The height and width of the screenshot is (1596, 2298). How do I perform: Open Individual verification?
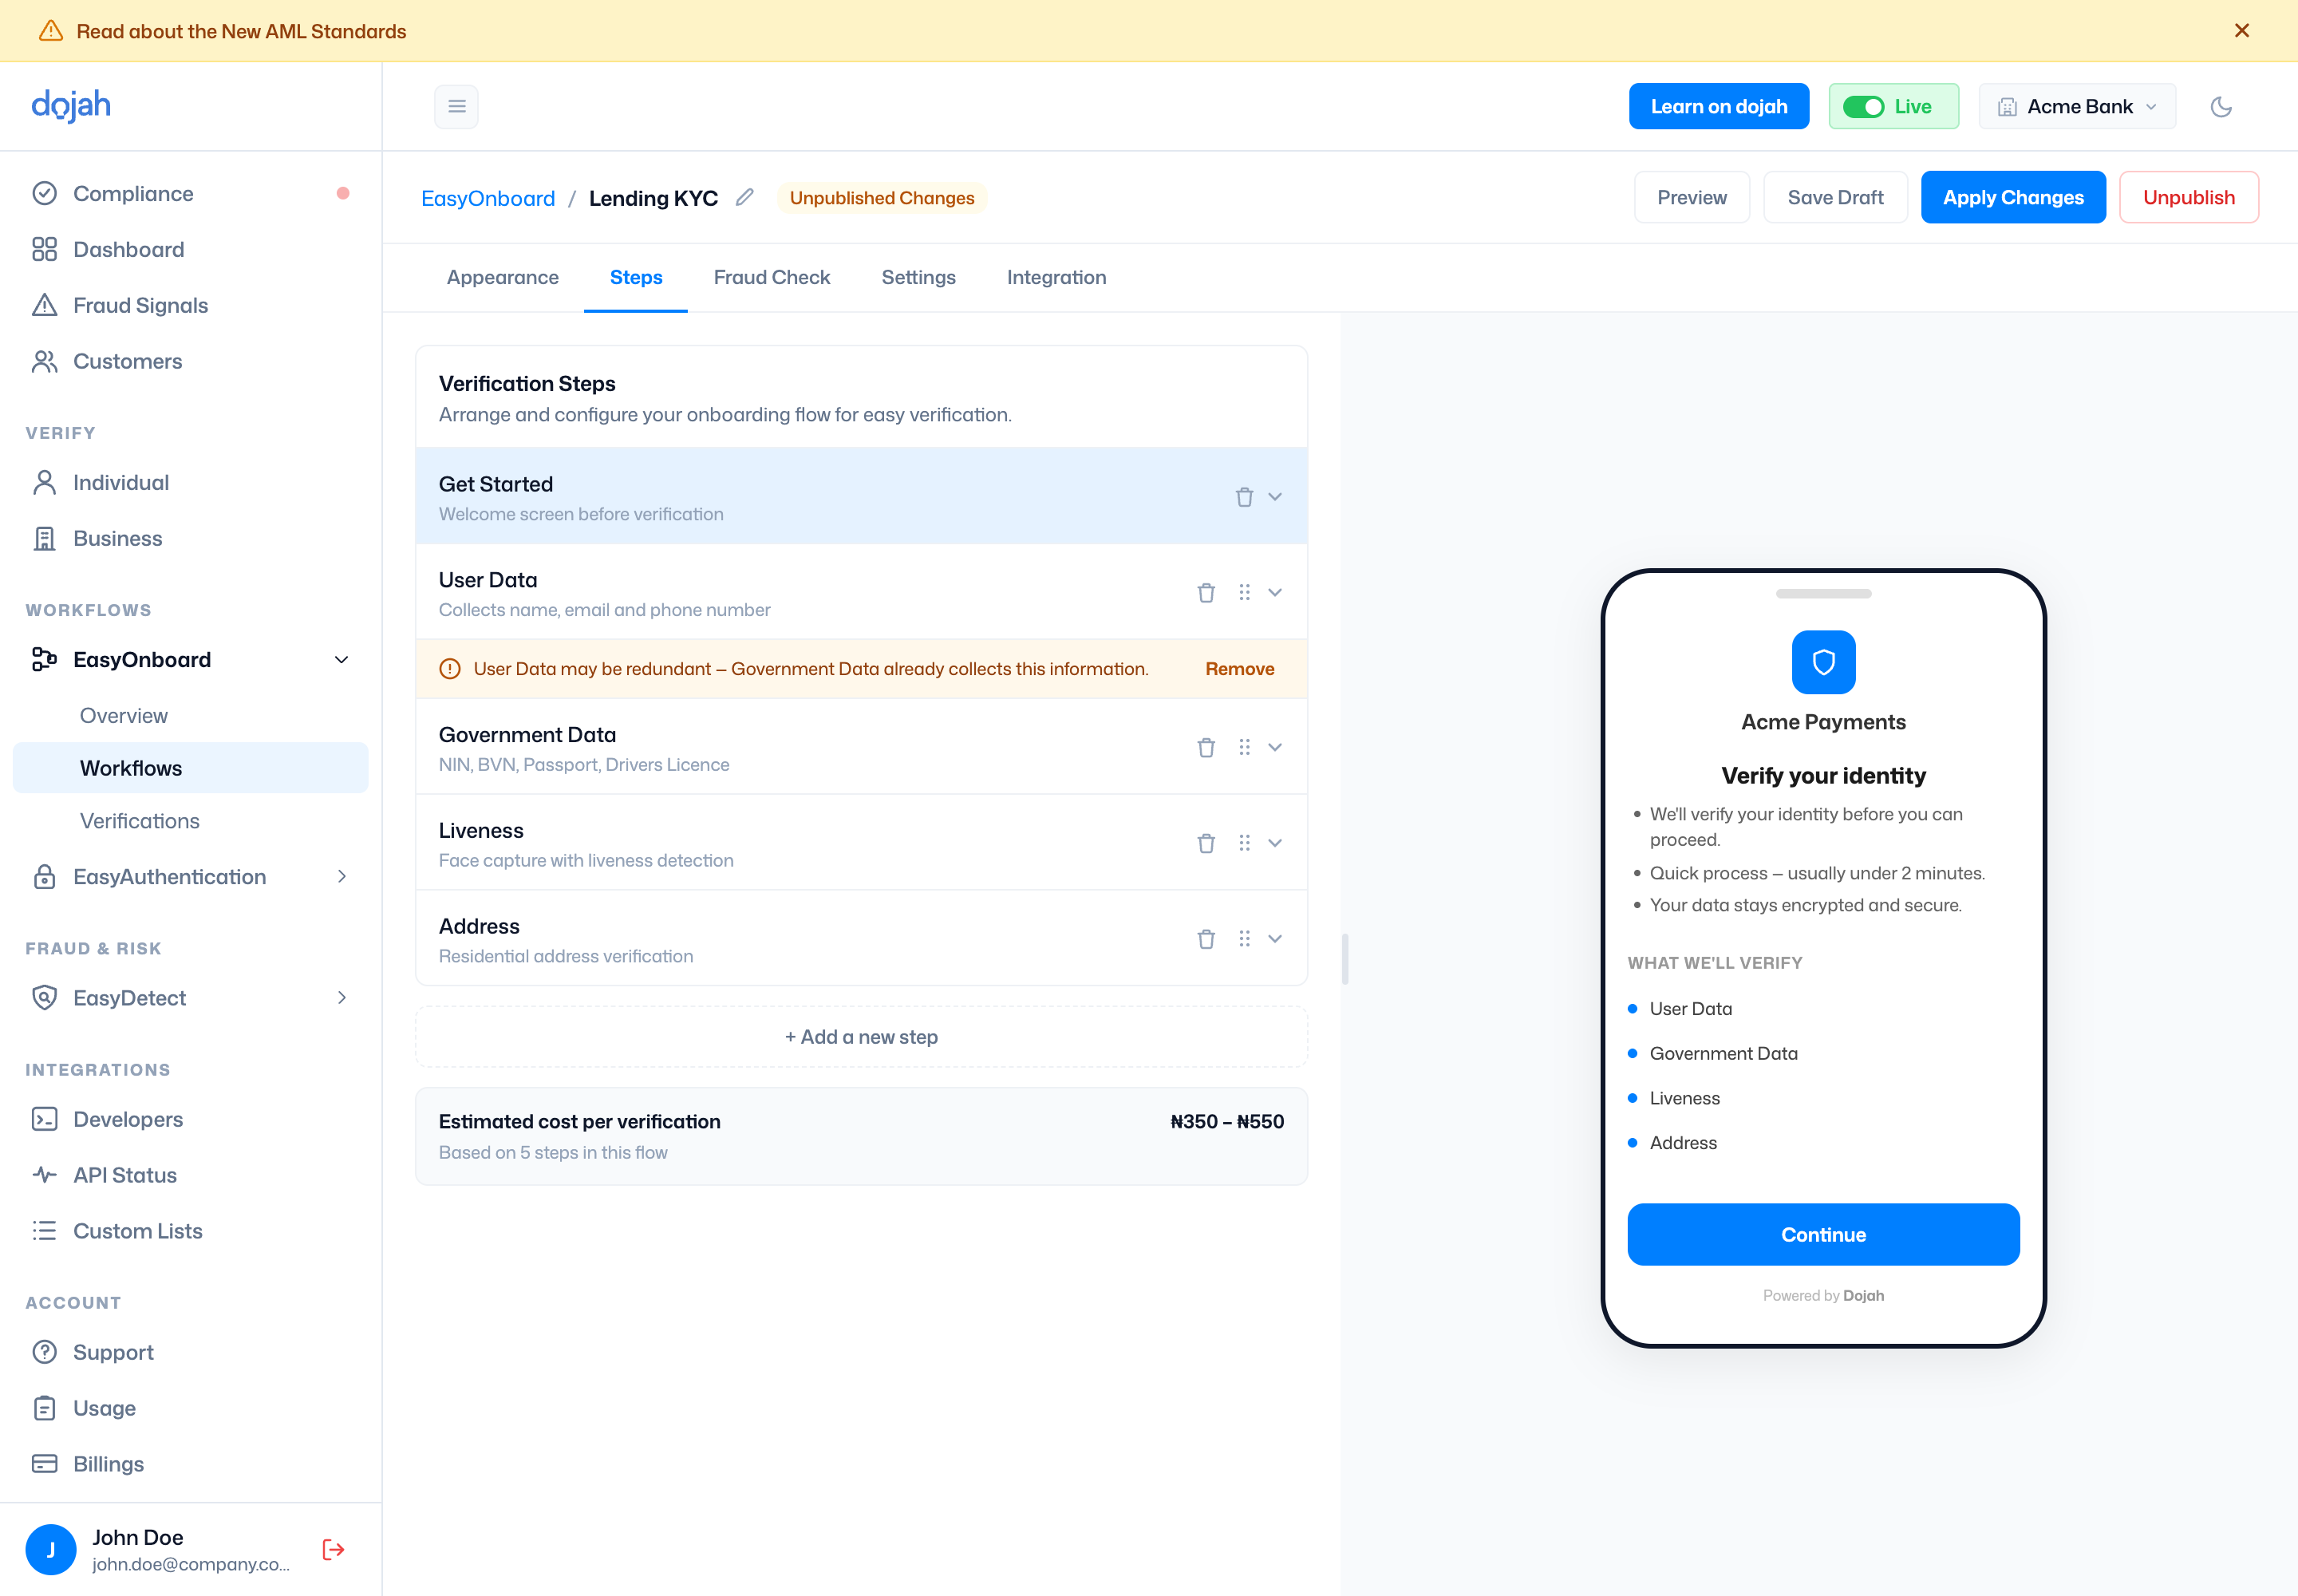pyautogui.click(x=190, y=482)
